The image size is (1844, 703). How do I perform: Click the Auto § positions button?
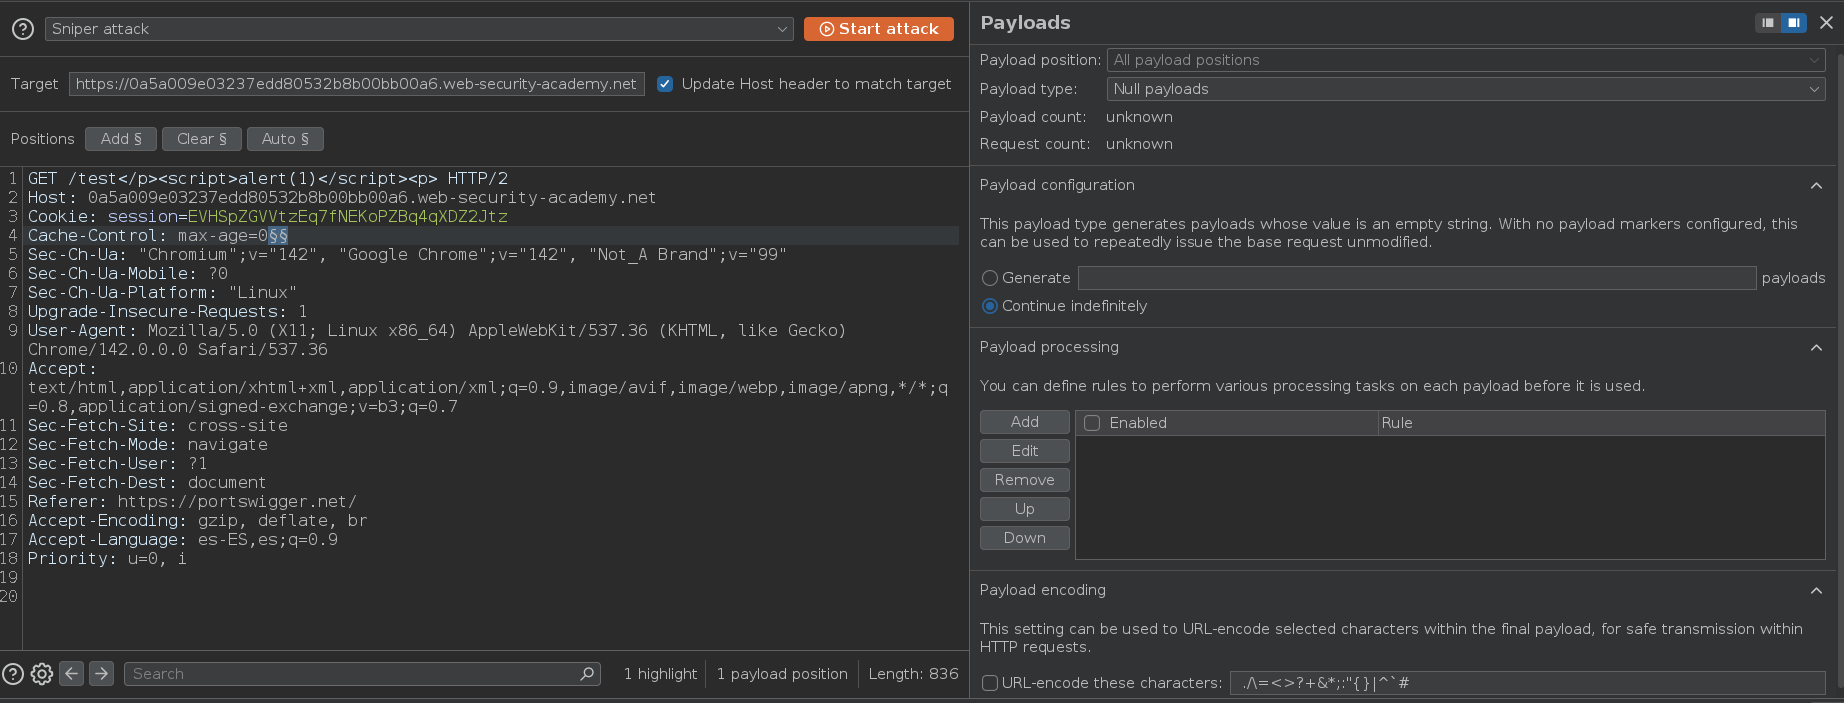(285, 139)
